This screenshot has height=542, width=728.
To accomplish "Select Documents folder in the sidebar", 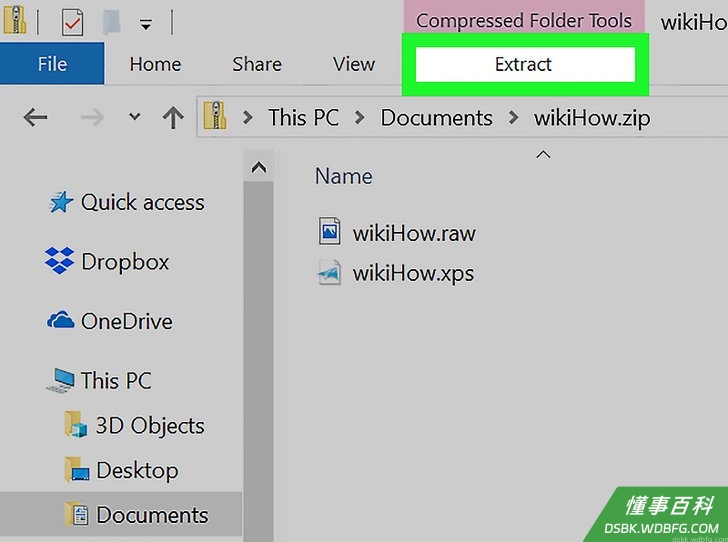I will pos(152,515).
